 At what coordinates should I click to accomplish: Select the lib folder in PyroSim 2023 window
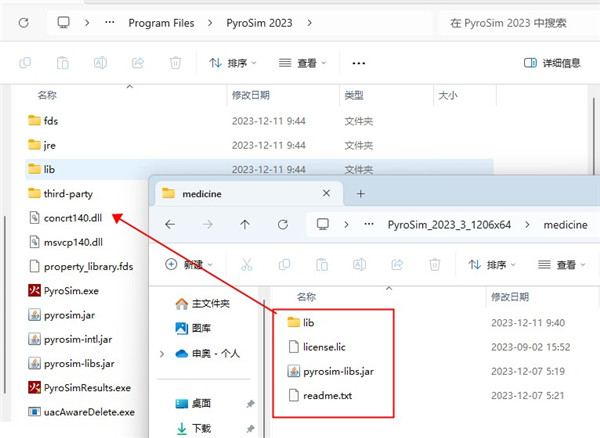point(42,169)
